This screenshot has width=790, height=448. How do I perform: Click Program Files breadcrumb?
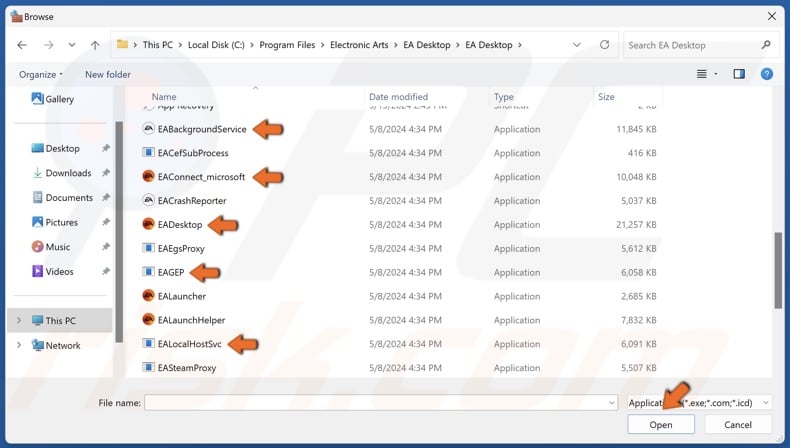(287, 45)
